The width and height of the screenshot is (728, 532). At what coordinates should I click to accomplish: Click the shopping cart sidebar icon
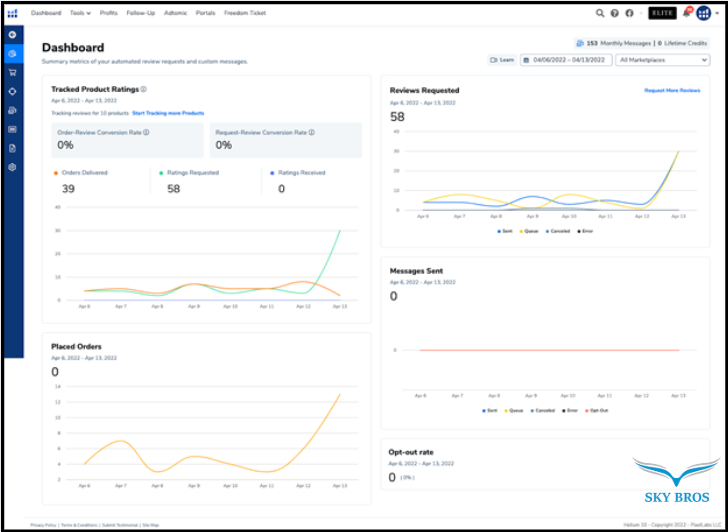[12, 72]
